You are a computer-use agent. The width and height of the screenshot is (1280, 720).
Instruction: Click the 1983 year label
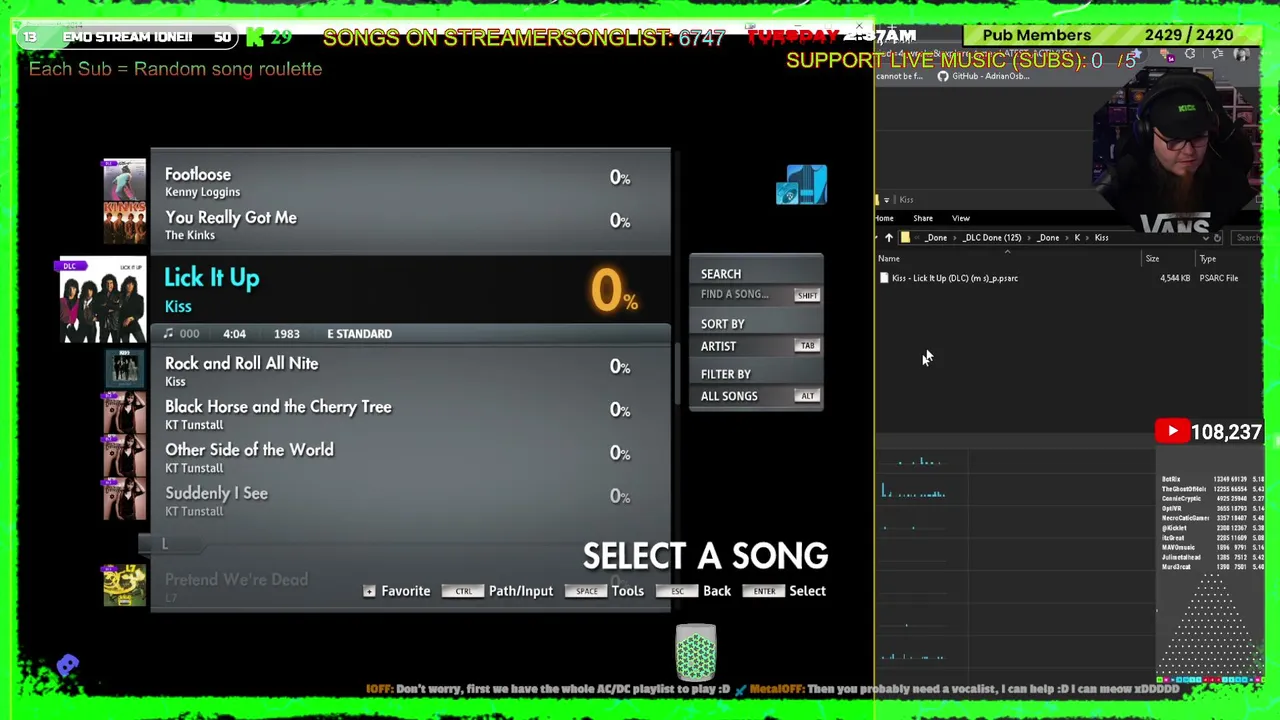point(286,334)
